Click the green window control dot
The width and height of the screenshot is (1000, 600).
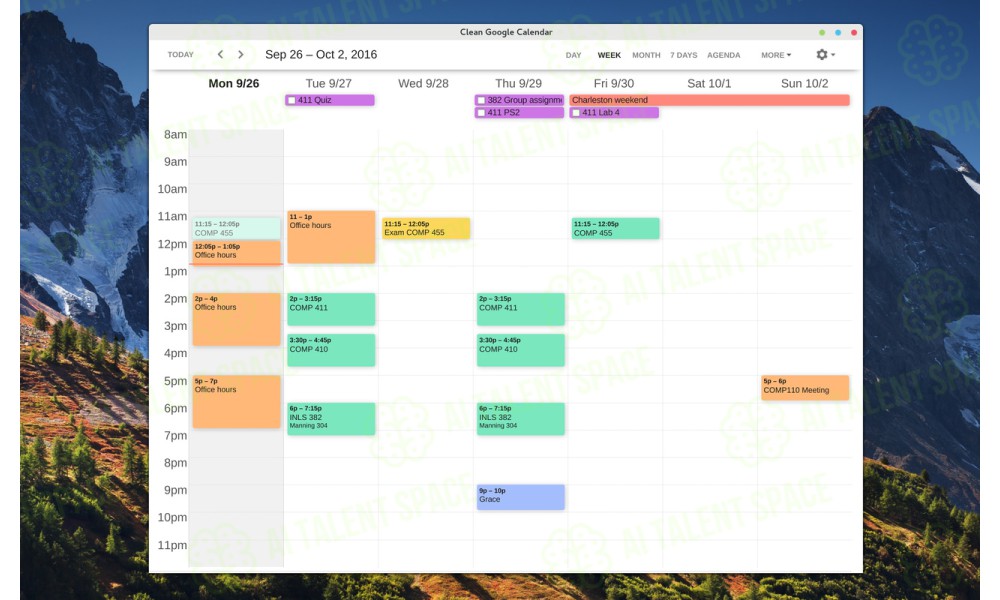(822, 33)
